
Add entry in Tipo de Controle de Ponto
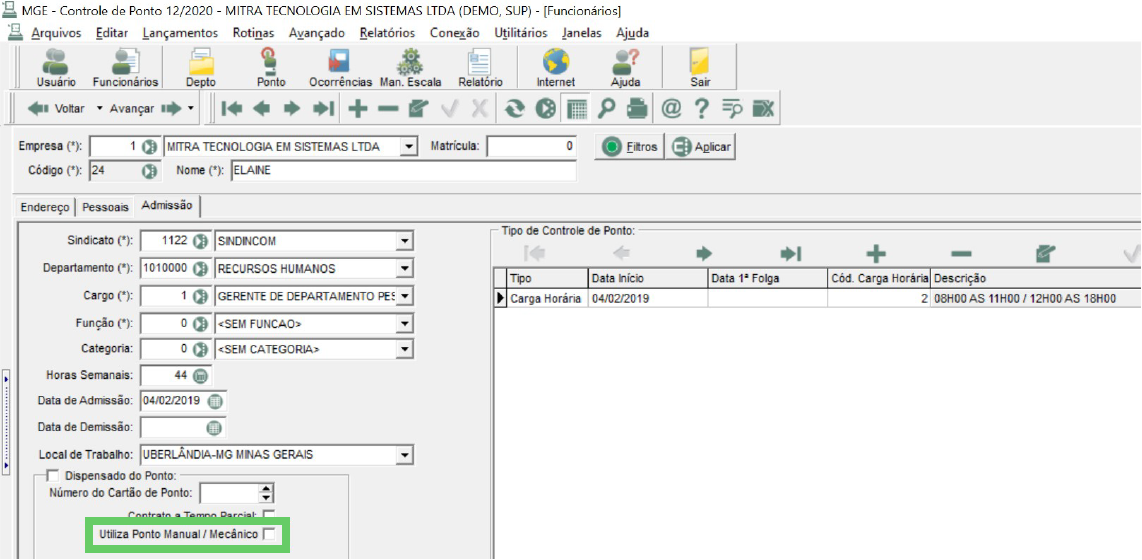[x=875, y=253]
